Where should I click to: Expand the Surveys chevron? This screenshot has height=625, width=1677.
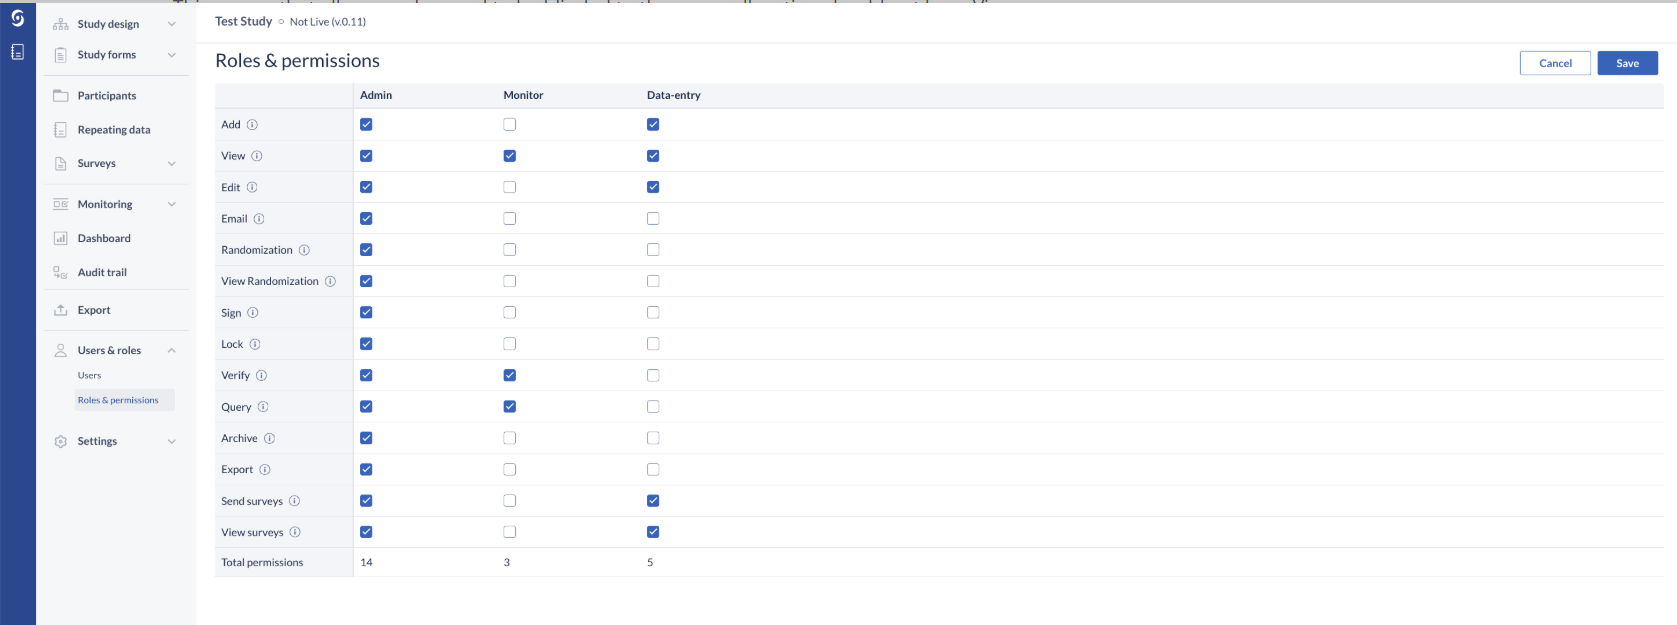pos(172,164)
